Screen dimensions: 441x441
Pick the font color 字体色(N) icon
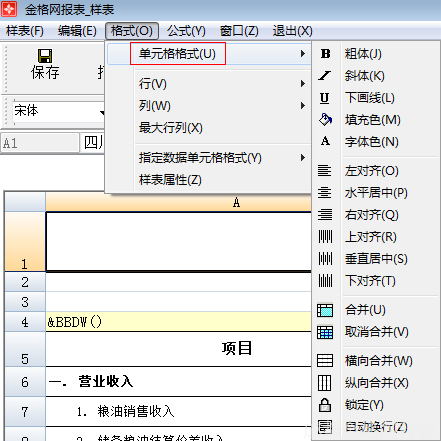(x=325, y=141)
